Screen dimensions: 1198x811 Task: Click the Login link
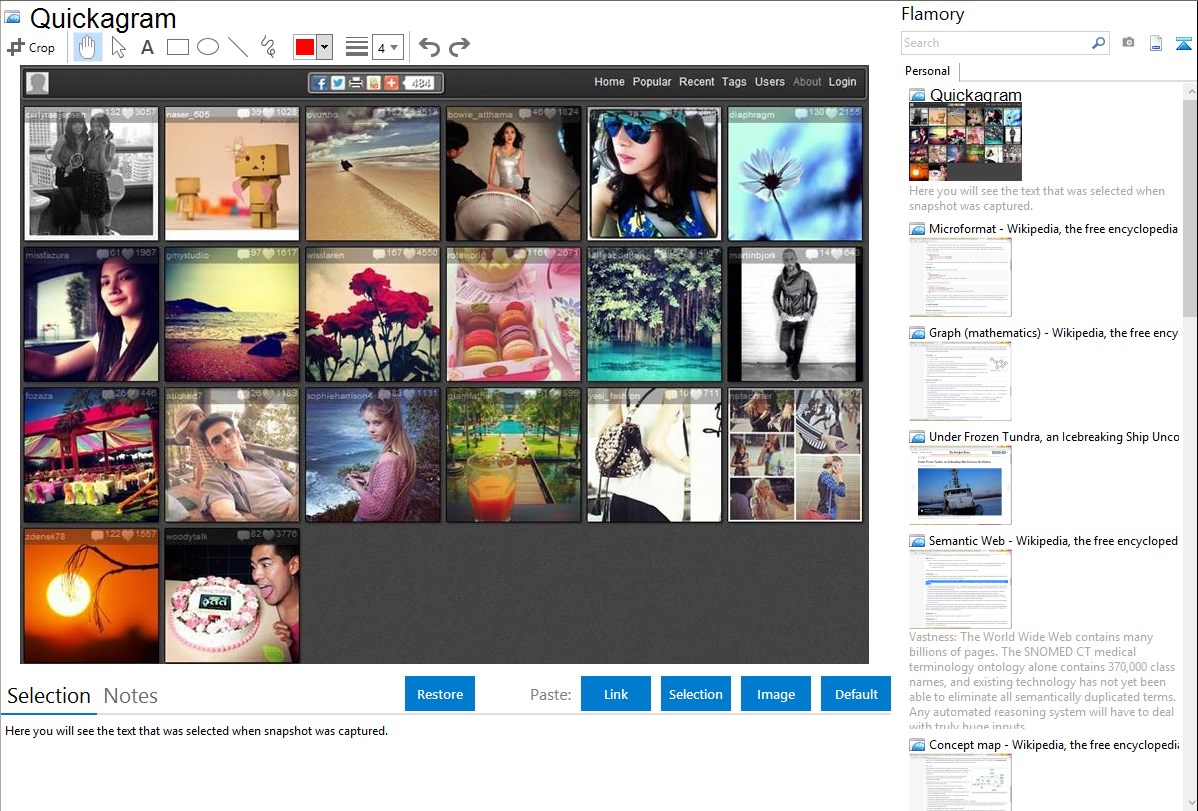(843, 82)
